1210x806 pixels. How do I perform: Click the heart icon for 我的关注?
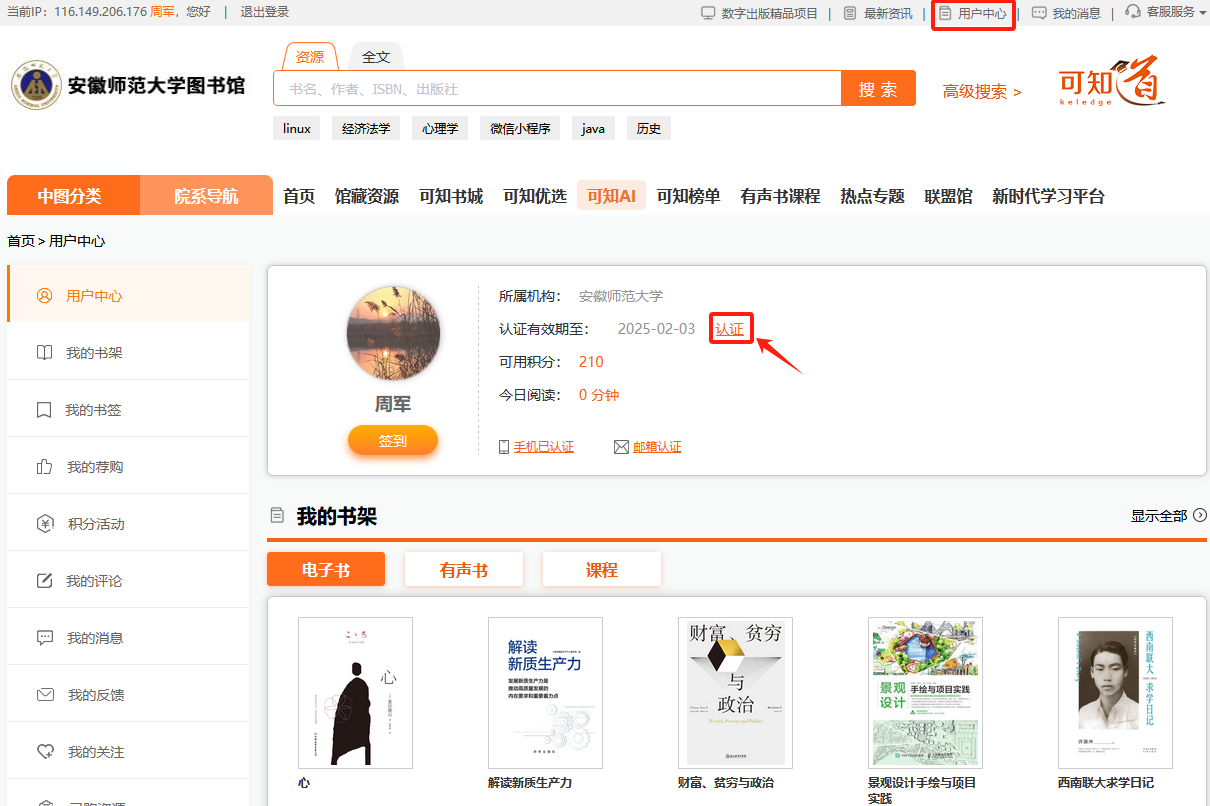point(44,752)
